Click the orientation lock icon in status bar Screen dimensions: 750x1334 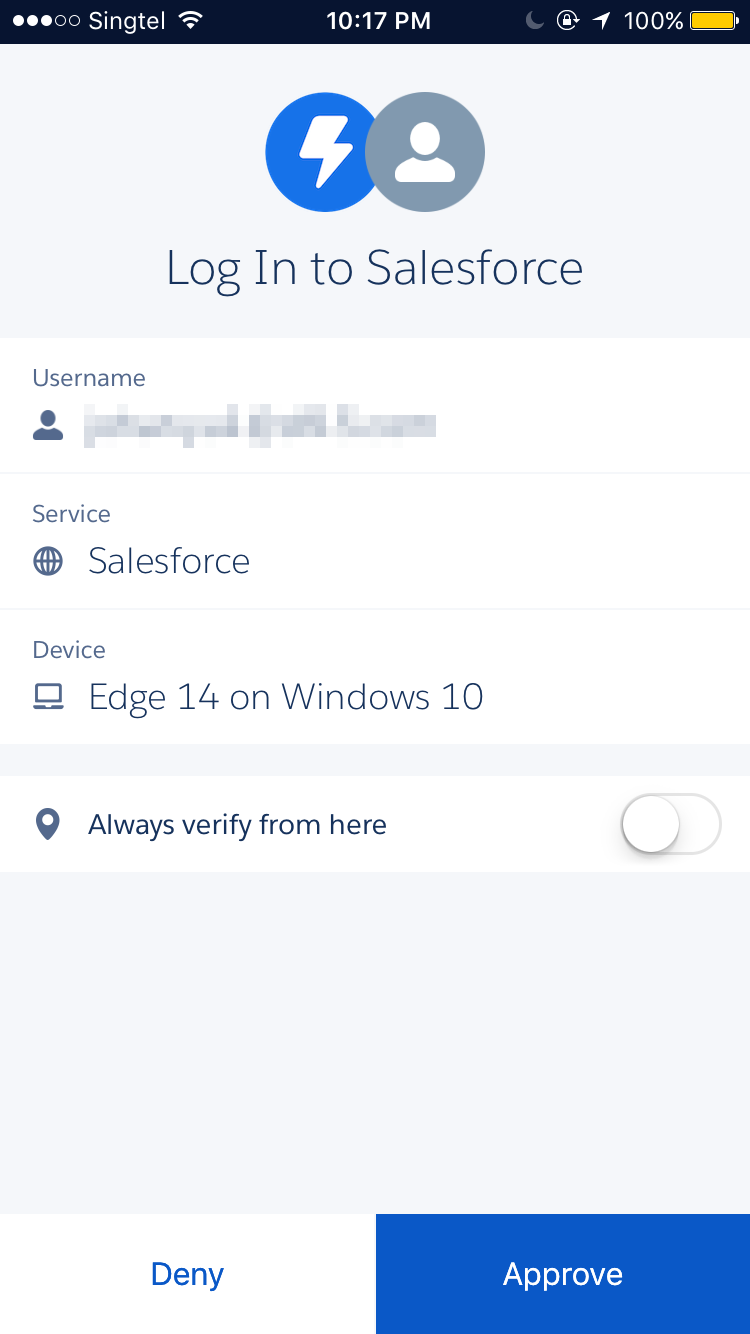[x=567, y=19]
